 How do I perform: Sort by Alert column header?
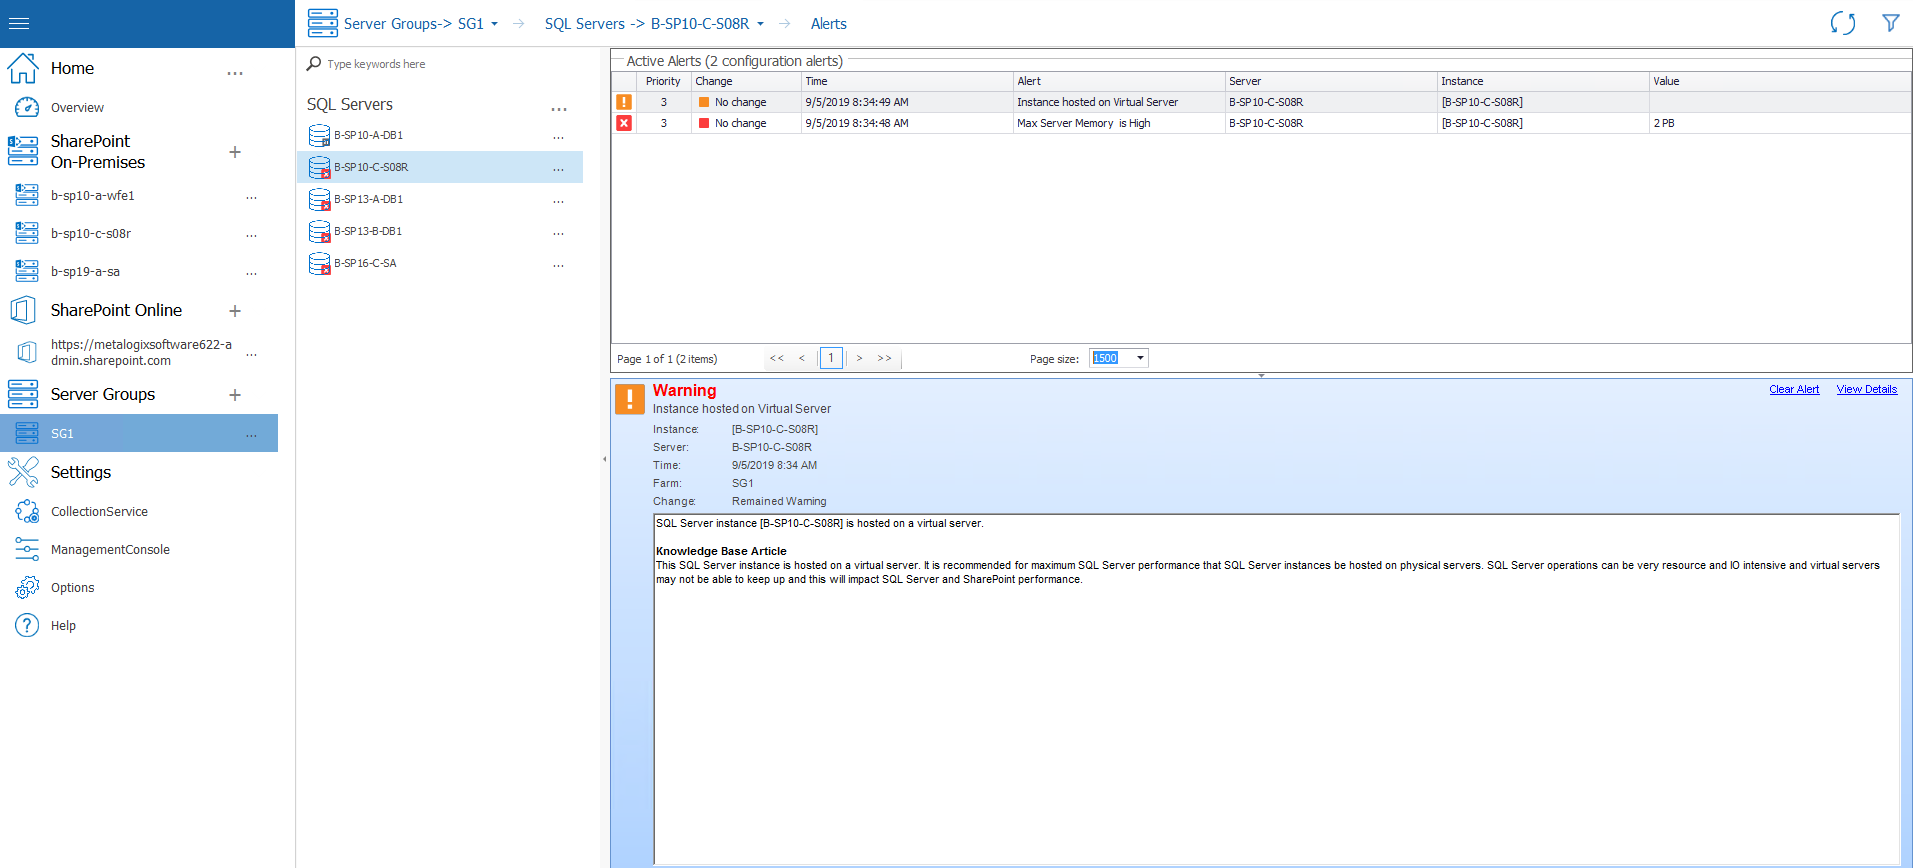1119,81
